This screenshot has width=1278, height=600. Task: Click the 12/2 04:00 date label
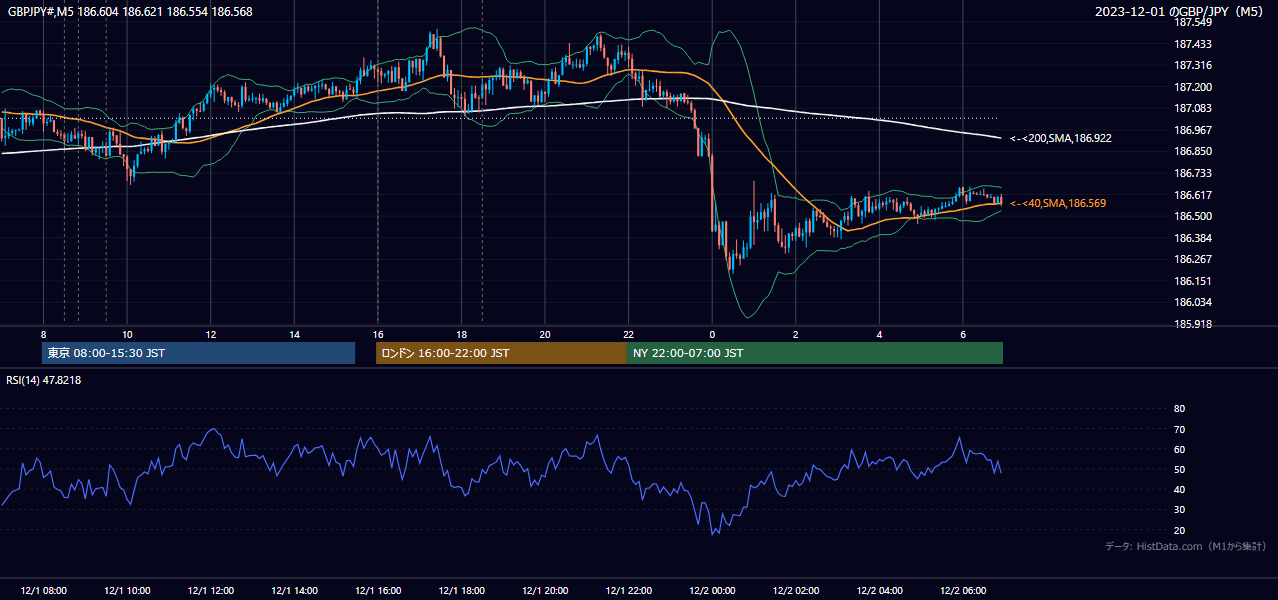pyautogui.click(x=879, y=591)
